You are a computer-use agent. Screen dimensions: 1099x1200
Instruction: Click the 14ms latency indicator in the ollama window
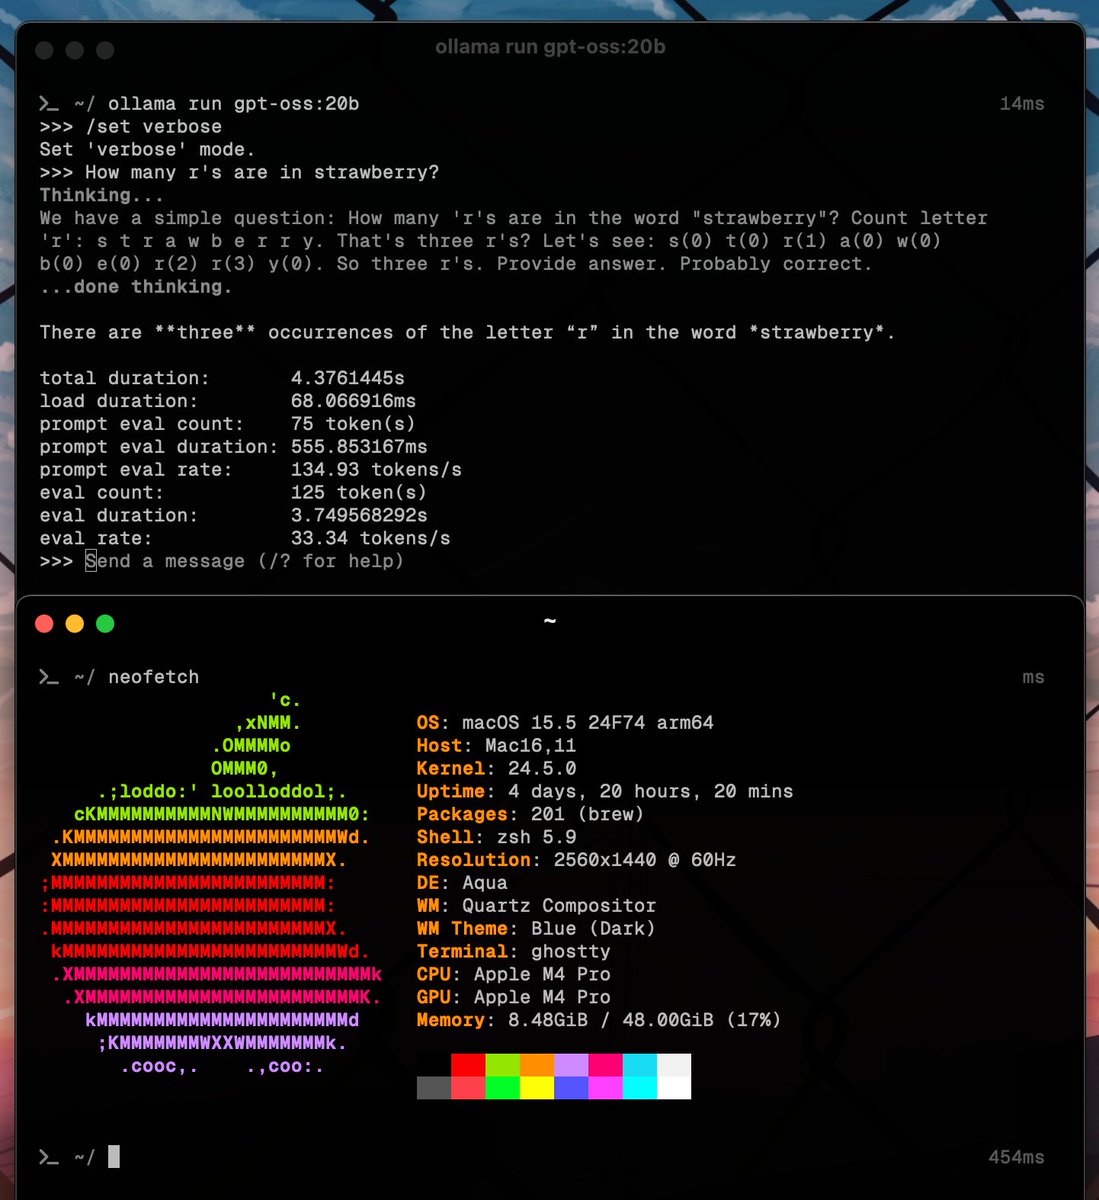[1022, 103]
